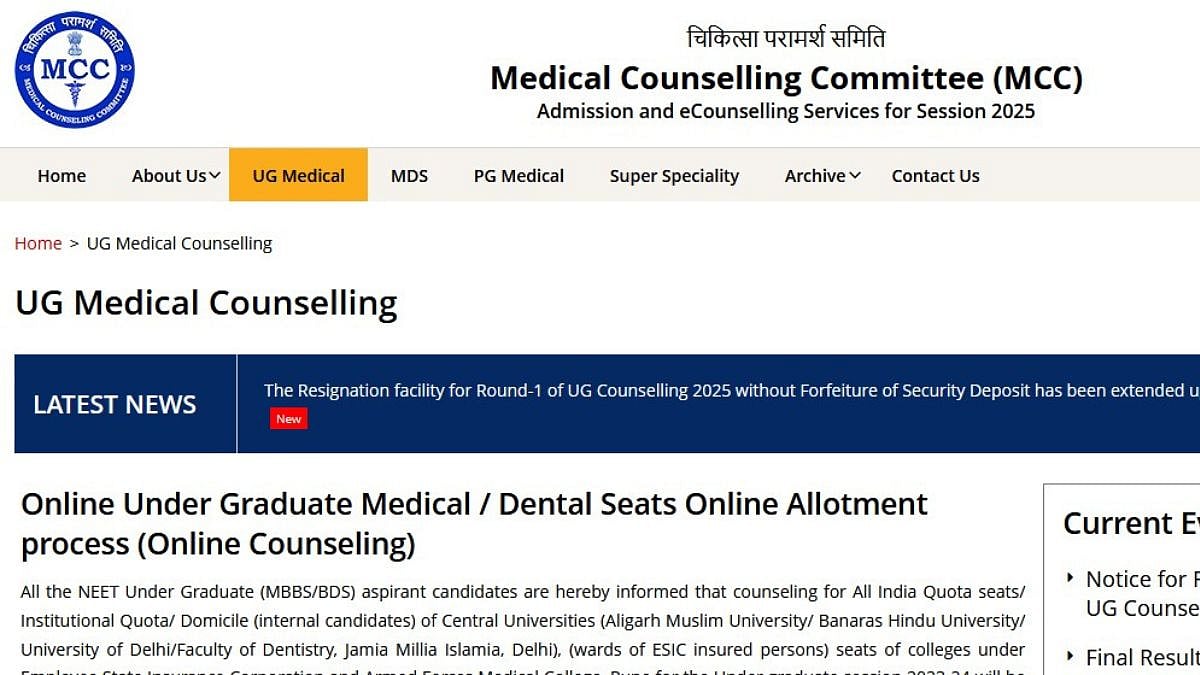
Task: Click the arrow bullet beside Final Result
Action: pyautogui.click(x=1070, y=656)
